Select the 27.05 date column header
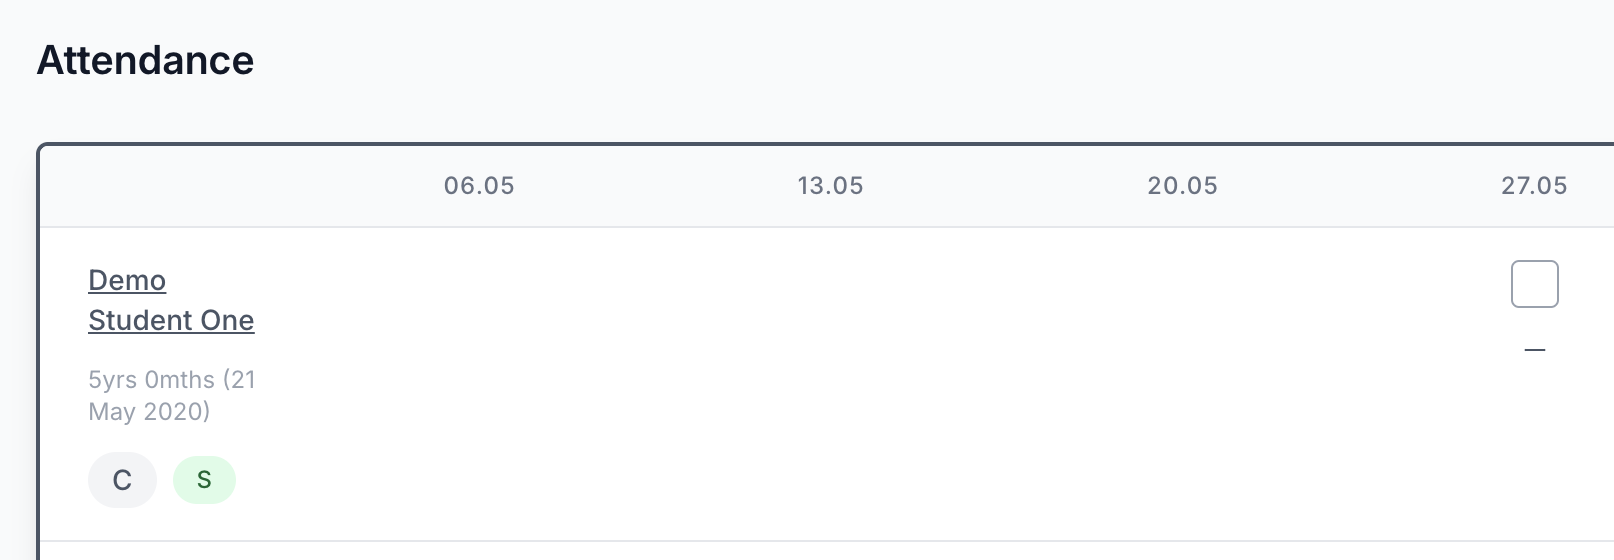The width and height of the screenshot is (1614, 560). 1534,186
